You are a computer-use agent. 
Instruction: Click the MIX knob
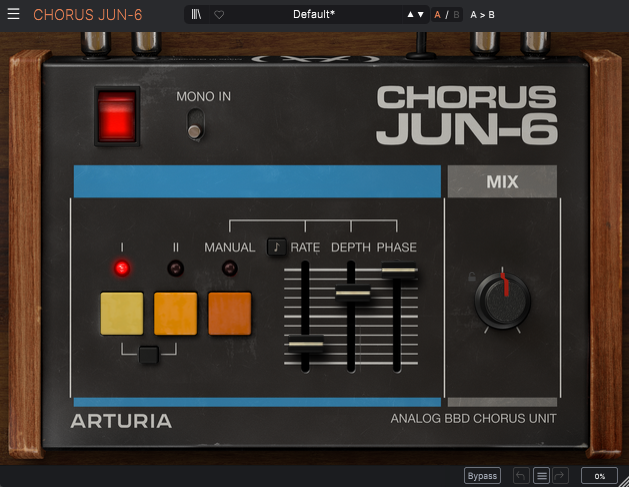502,300
